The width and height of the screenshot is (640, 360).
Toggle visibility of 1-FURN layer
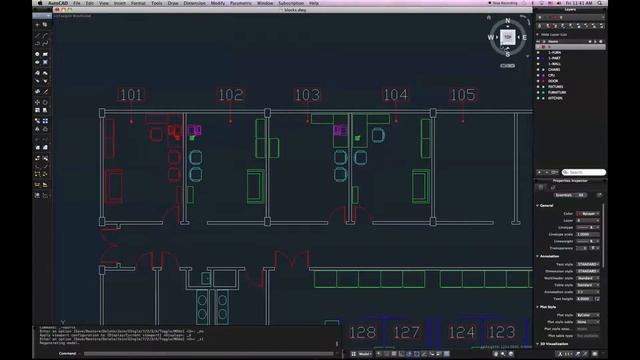pyautogui.click(x=538, y=53)
